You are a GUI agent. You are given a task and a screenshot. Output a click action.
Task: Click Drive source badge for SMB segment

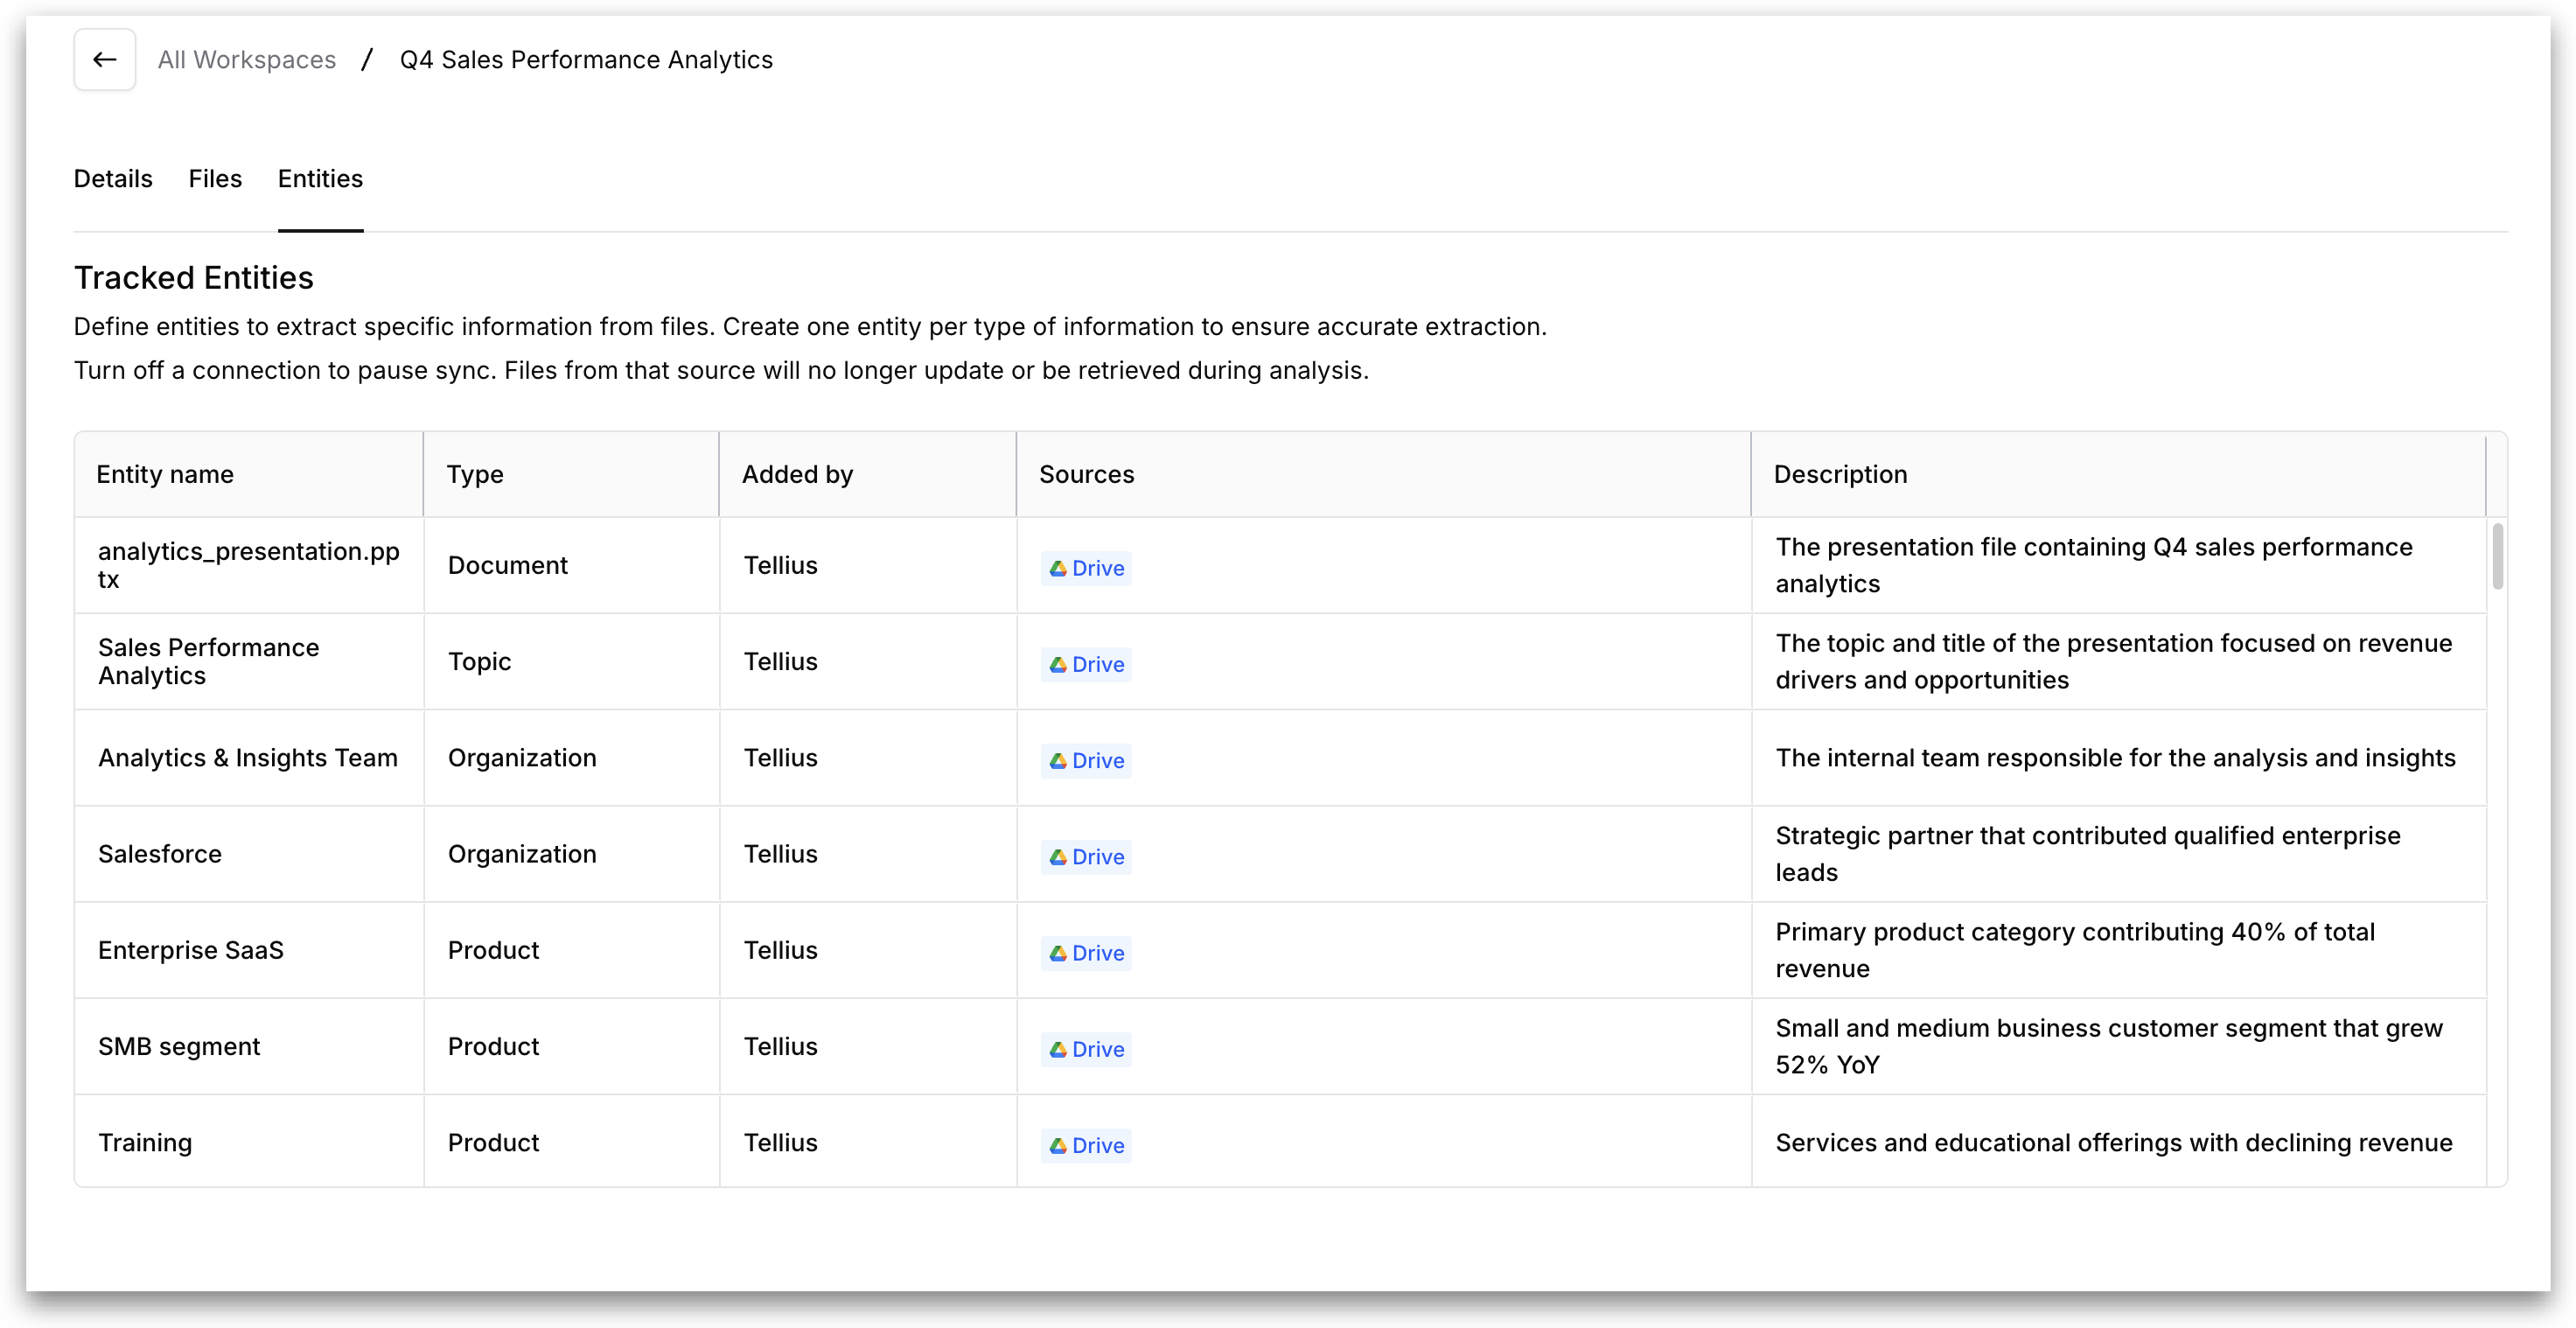coord(1086,1049)
